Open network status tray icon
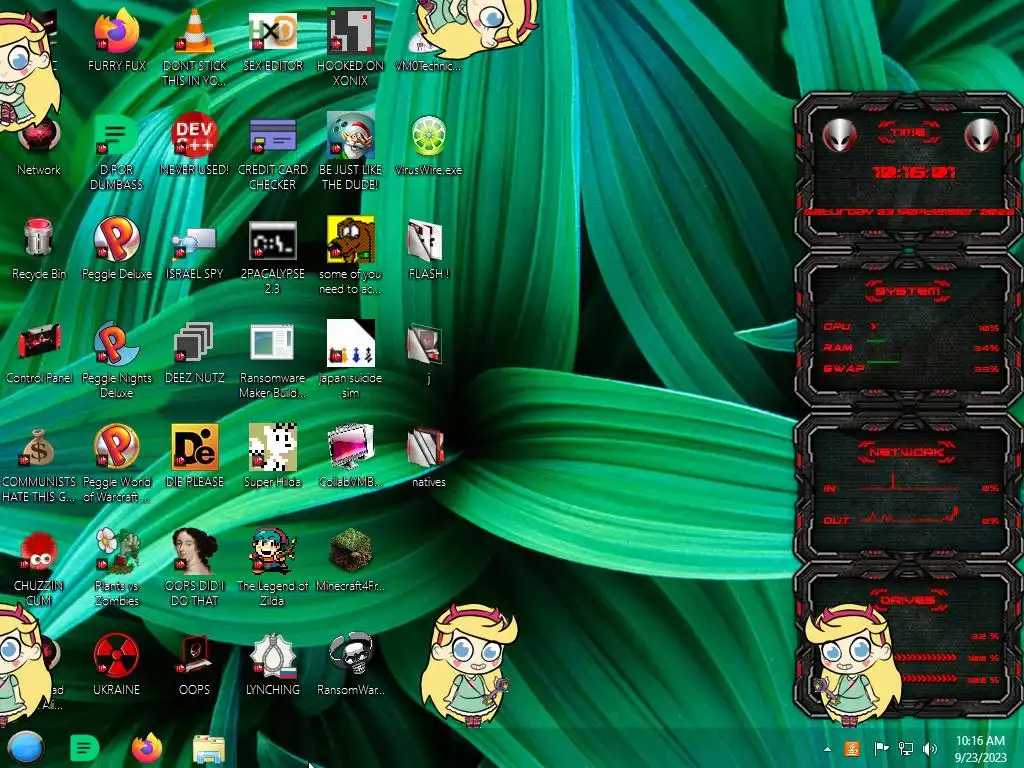The image size is (1024, 768). 906,749
